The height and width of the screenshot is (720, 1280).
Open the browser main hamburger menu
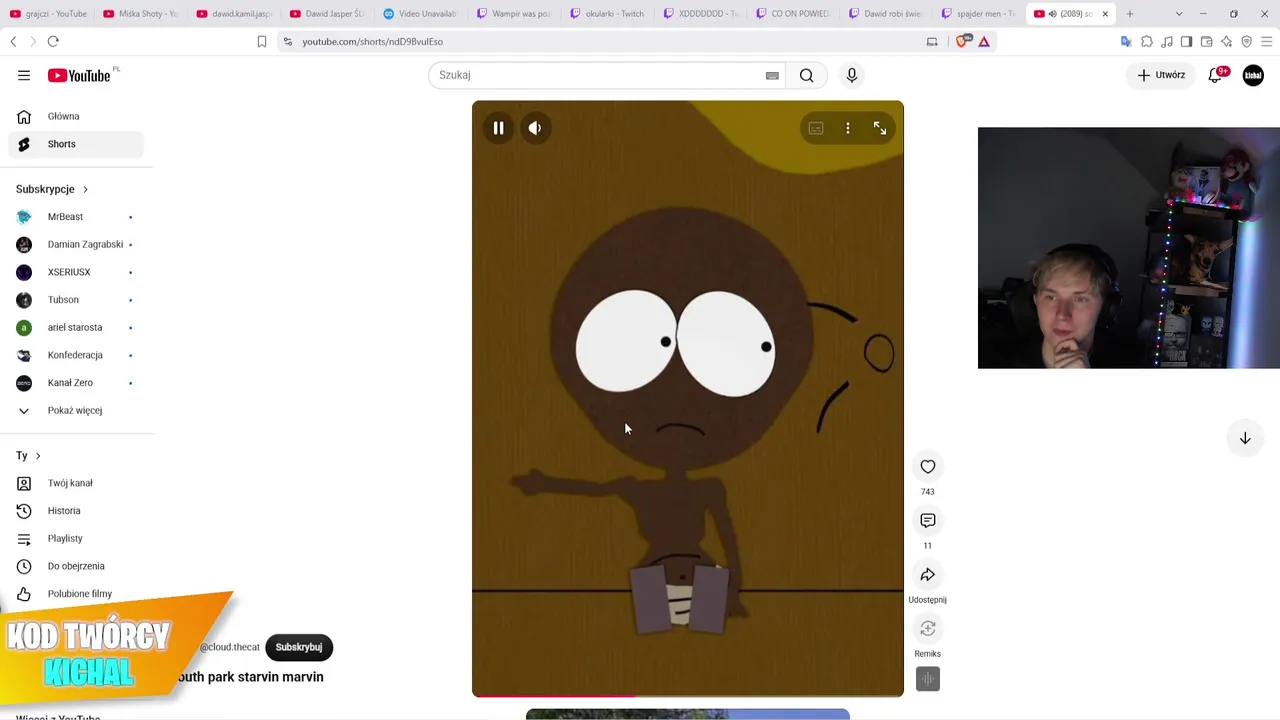(1267, 42)
